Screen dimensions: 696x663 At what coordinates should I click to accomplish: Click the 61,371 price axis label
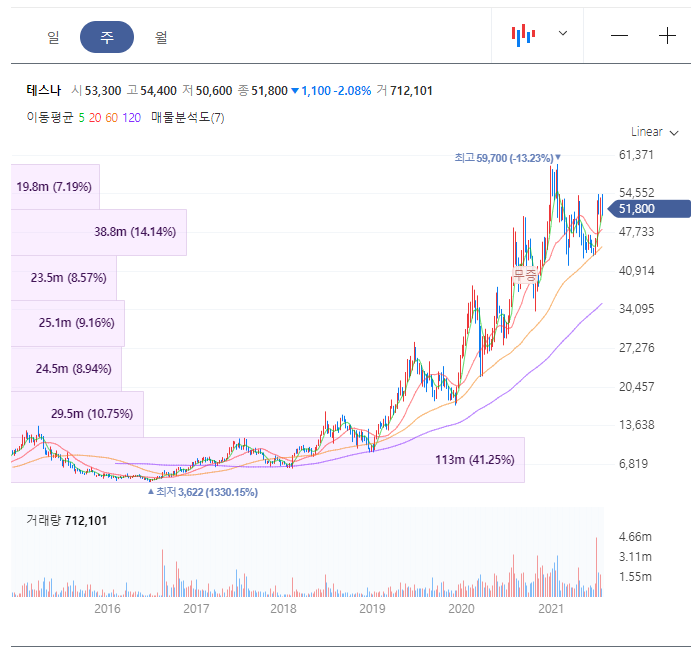636,155
